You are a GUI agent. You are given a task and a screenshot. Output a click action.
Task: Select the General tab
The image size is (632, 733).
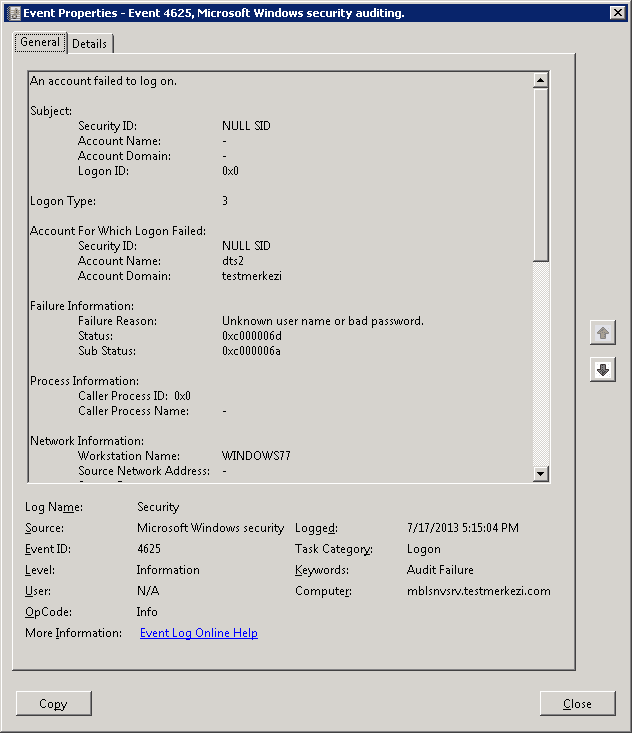[x=40, y=43]
